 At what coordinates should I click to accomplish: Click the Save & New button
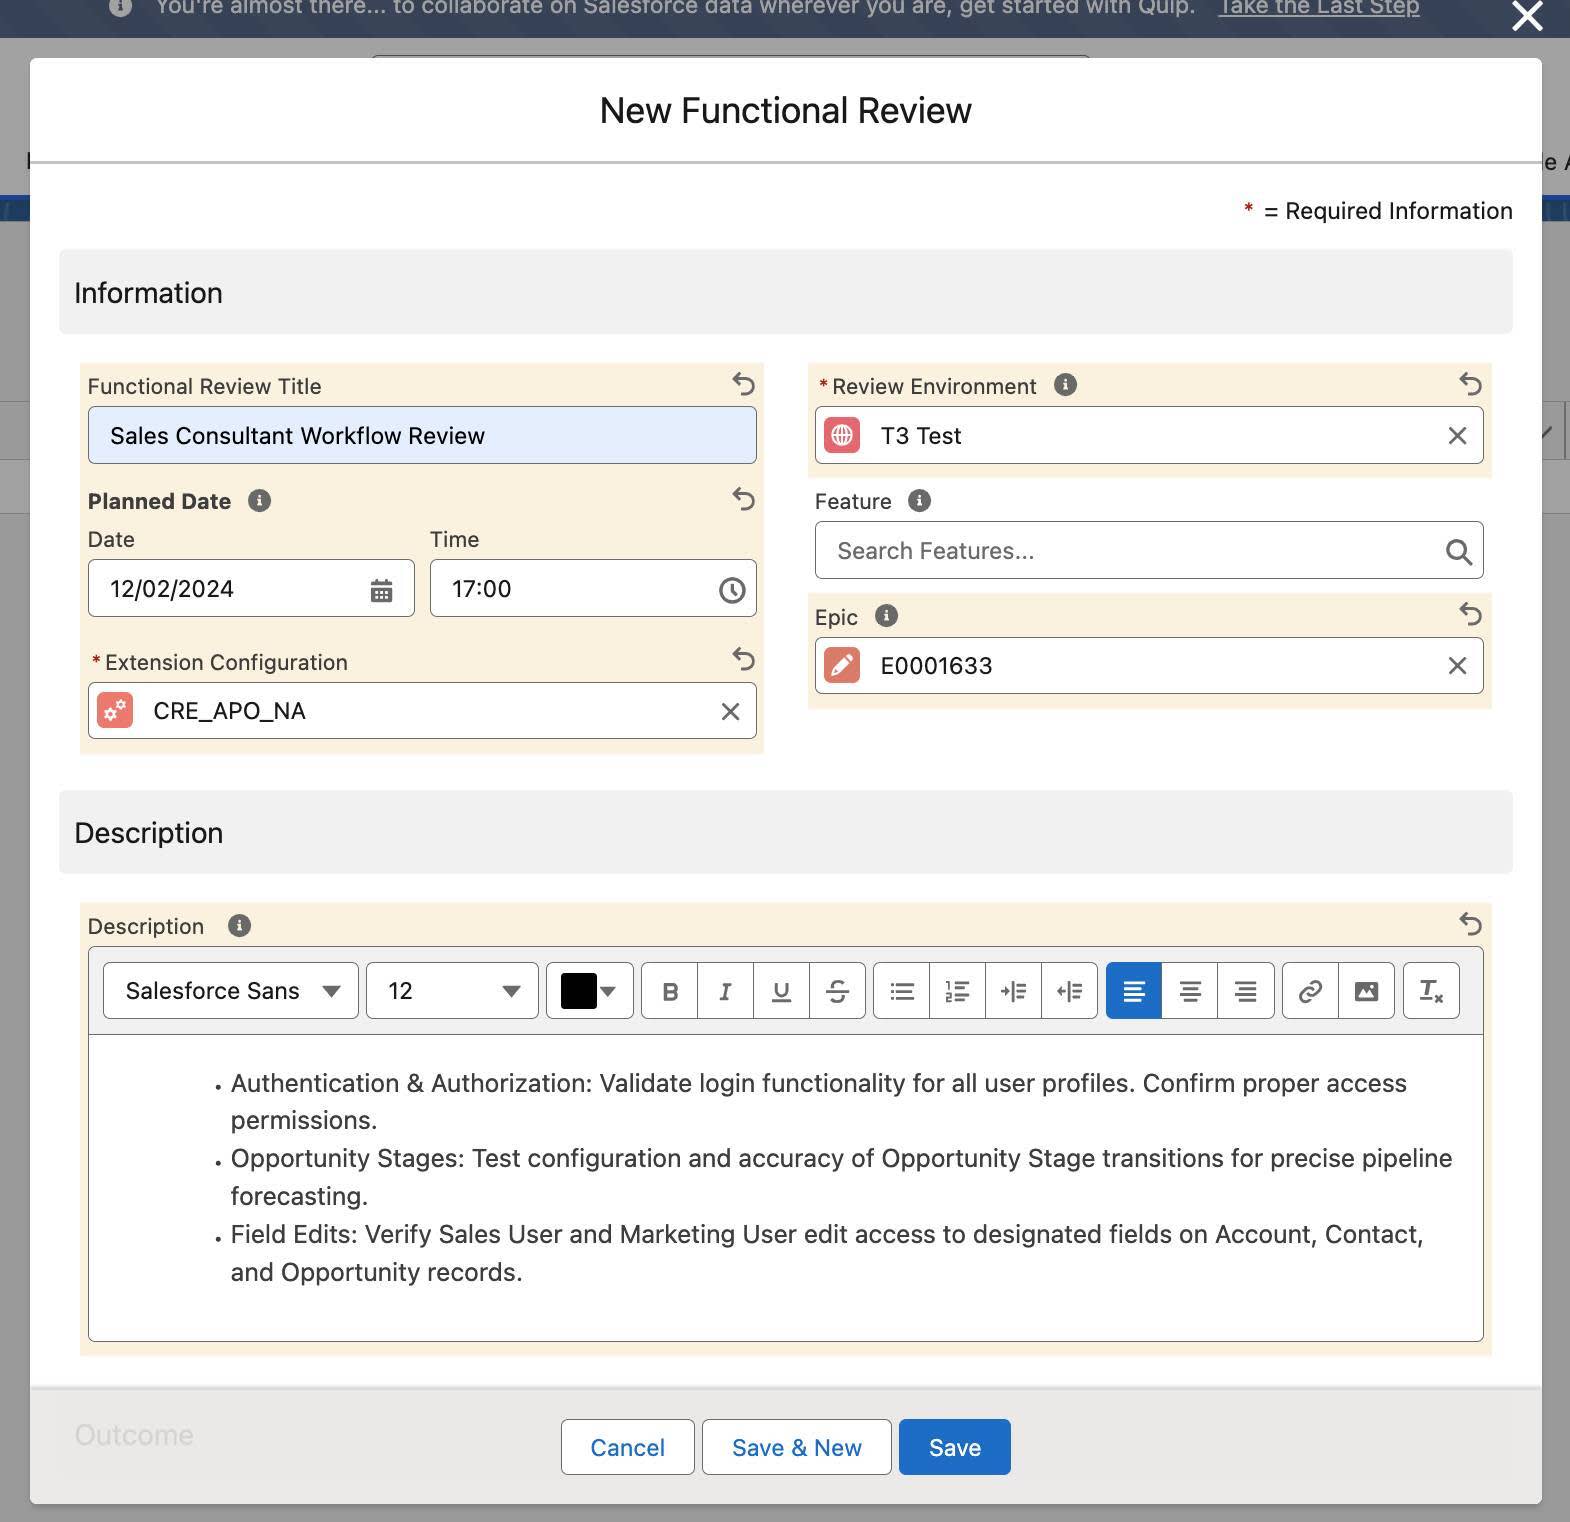[796, 1447]
